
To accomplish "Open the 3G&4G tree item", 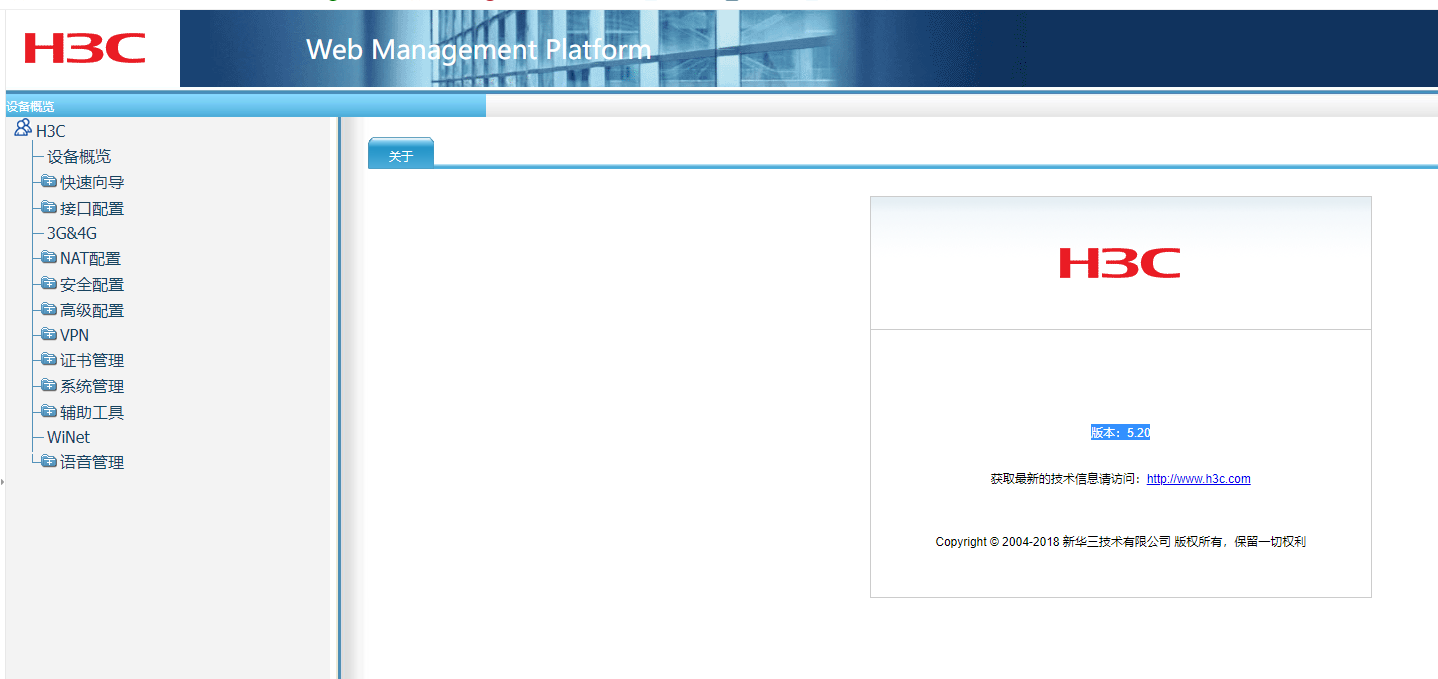I will 72,233.
